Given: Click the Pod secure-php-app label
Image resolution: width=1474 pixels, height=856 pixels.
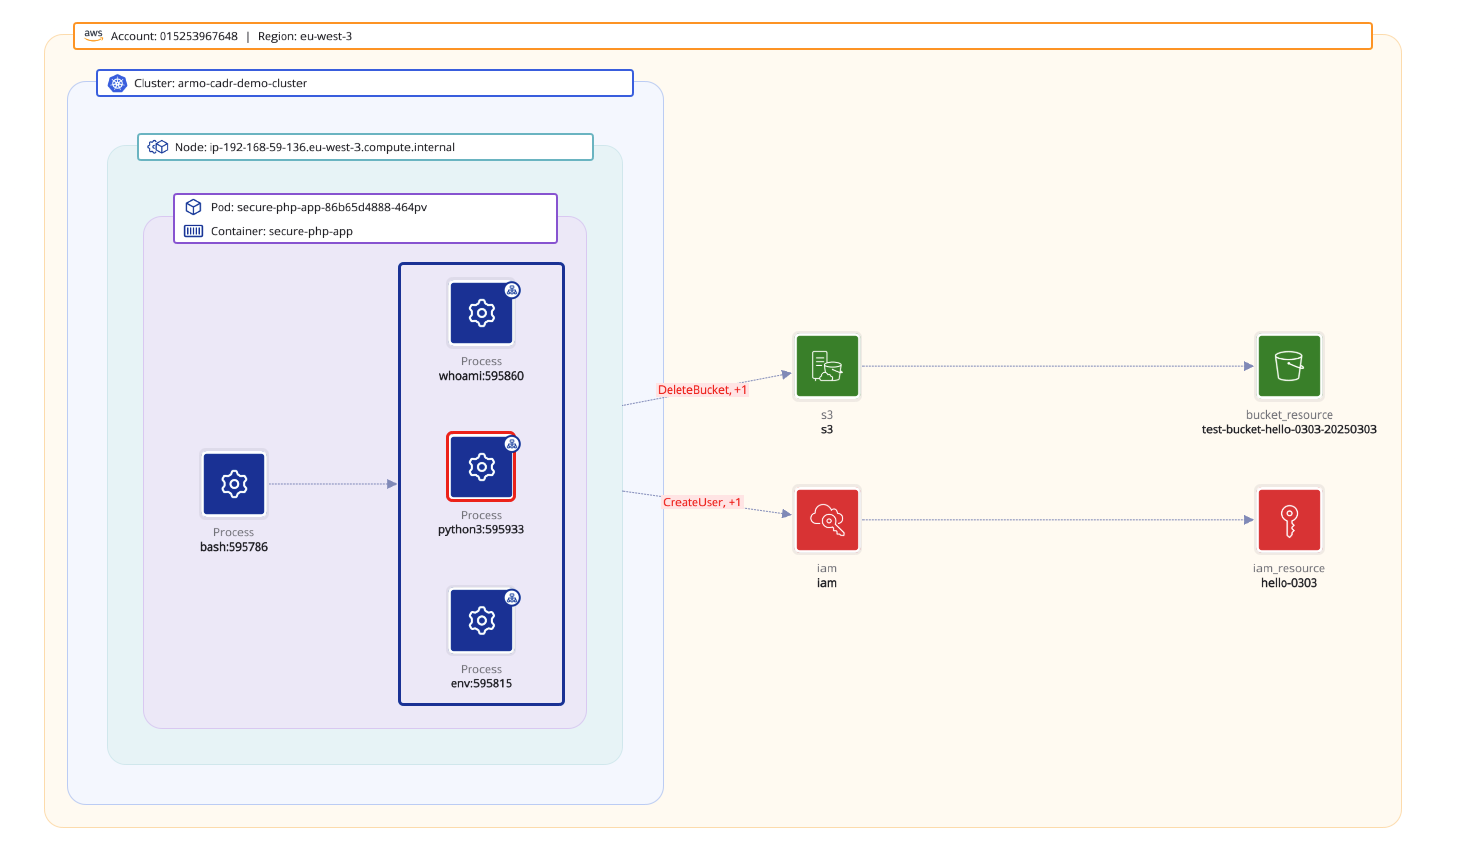Looking at the screenshot, I should point(318,207).
